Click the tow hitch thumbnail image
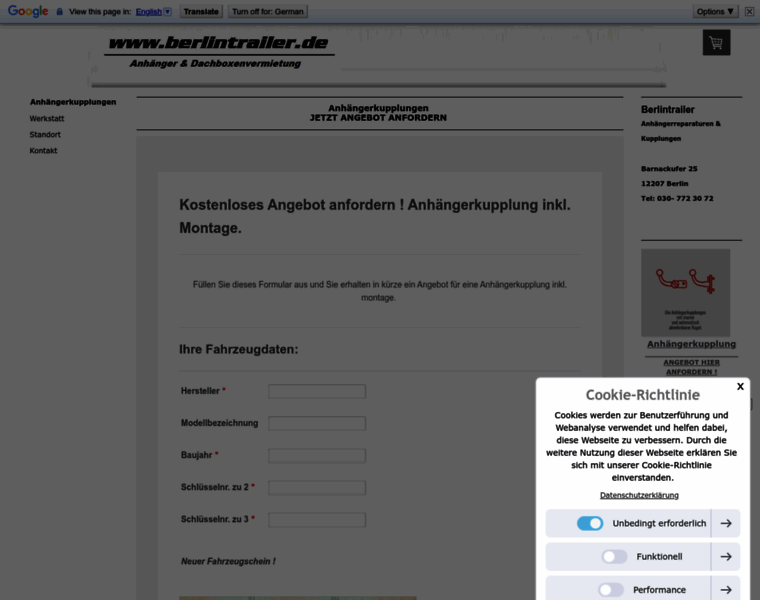Image resolution: width=760 pixels, height=600 pixels. click(x=685, y=293)
